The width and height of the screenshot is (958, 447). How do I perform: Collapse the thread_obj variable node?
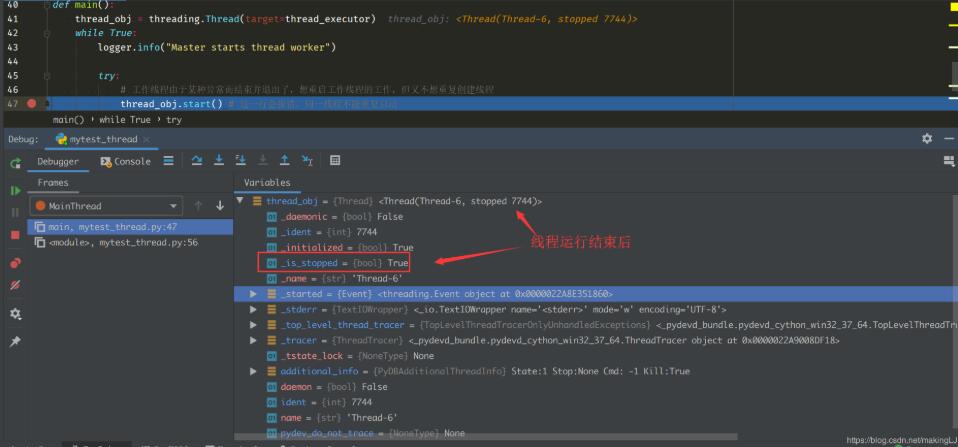241,200
